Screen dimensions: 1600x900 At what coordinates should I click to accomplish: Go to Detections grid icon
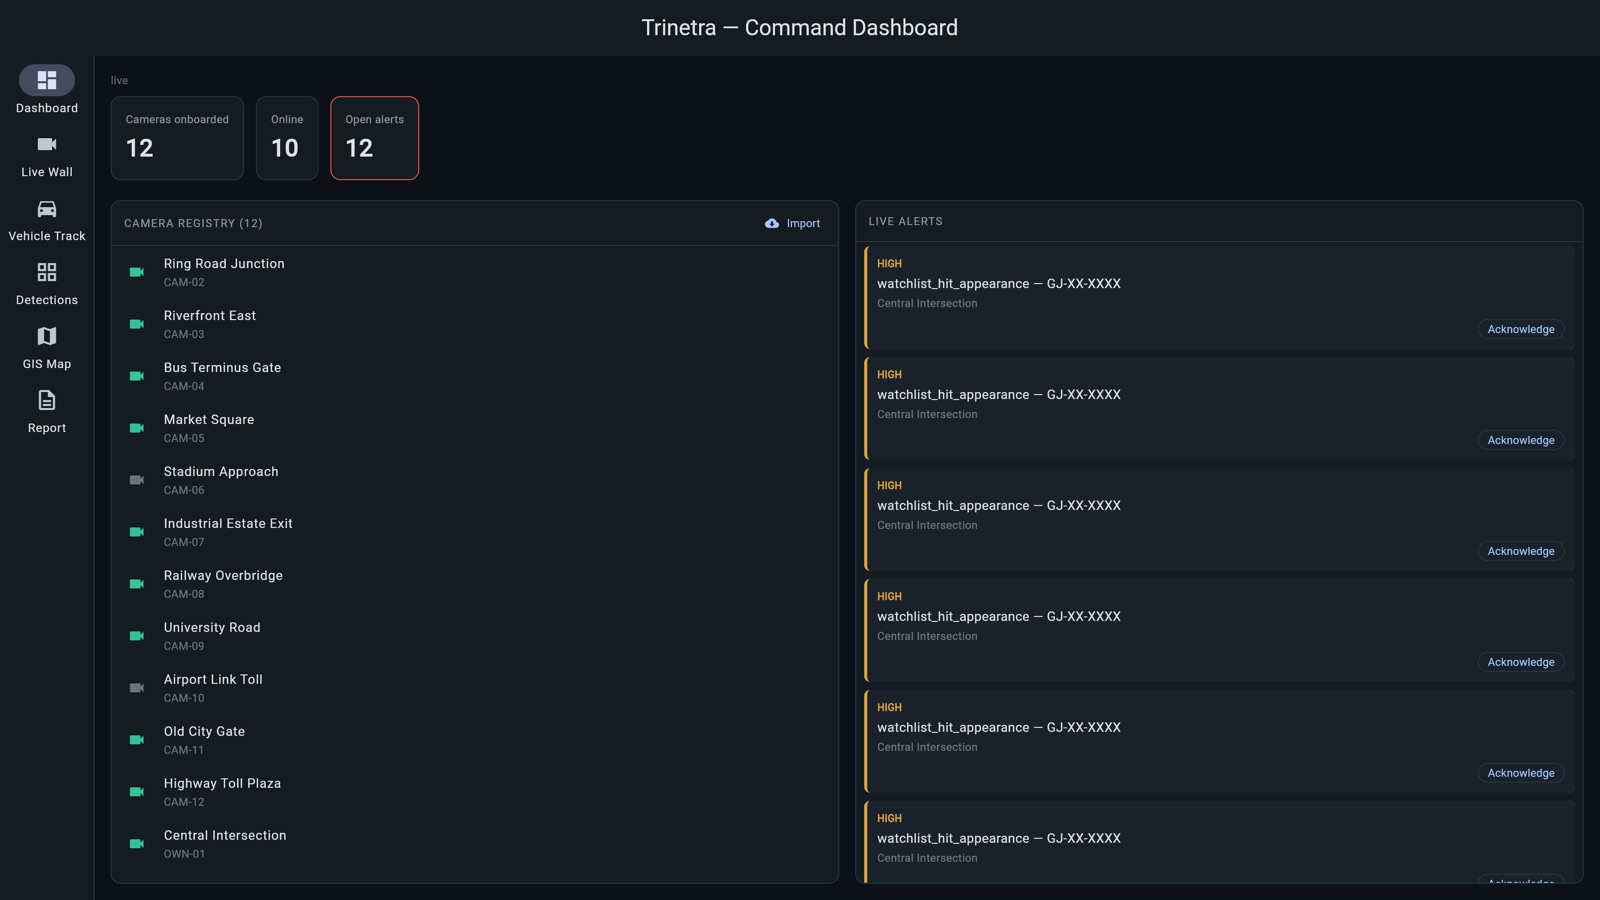pos(47,272)
